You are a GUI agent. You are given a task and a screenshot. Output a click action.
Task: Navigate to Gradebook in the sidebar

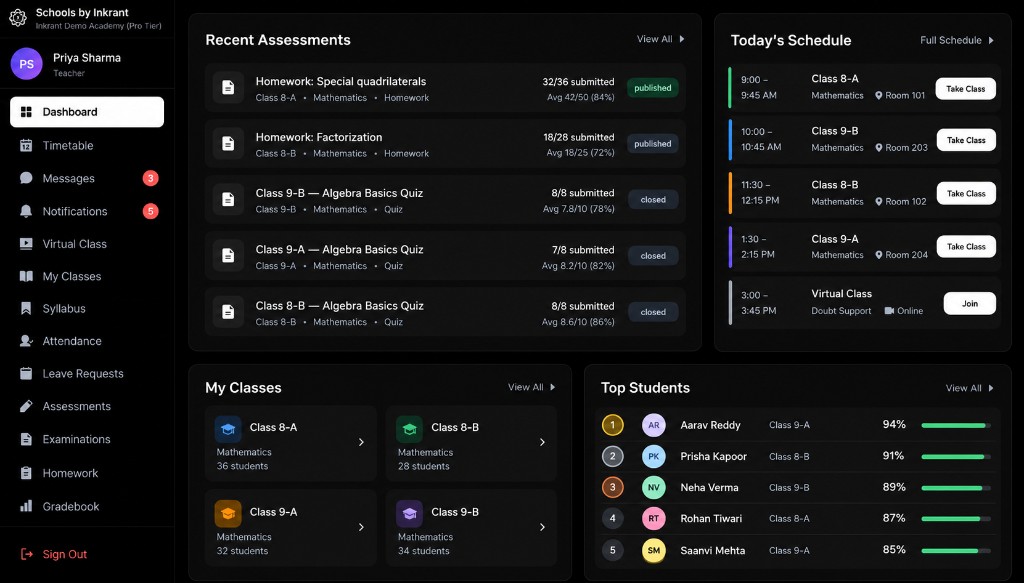(87, 506)
